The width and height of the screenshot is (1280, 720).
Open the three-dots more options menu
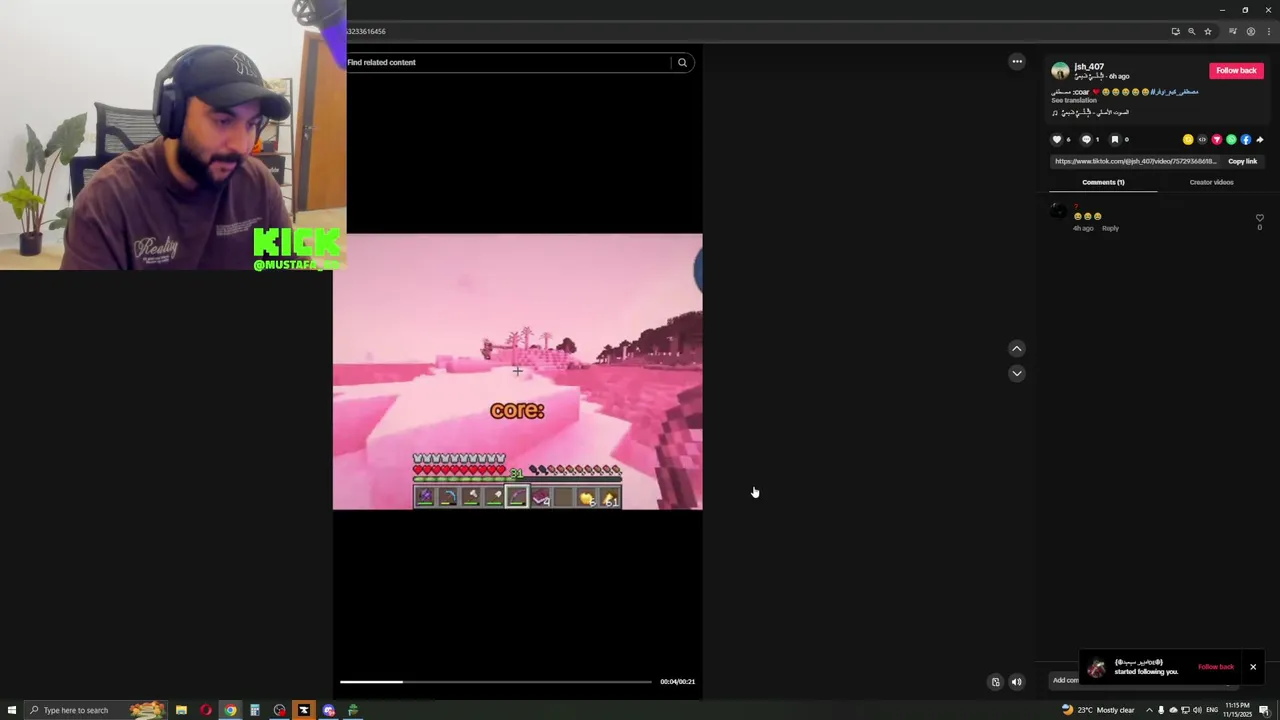(x=1017, y=61)
